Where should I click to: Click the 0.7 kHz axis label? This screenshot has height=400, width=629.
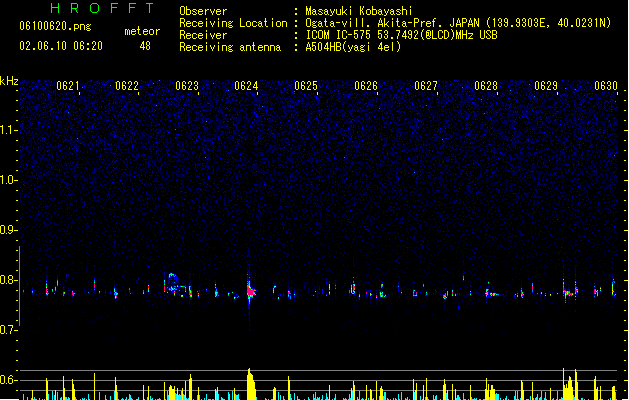(9, 330)
